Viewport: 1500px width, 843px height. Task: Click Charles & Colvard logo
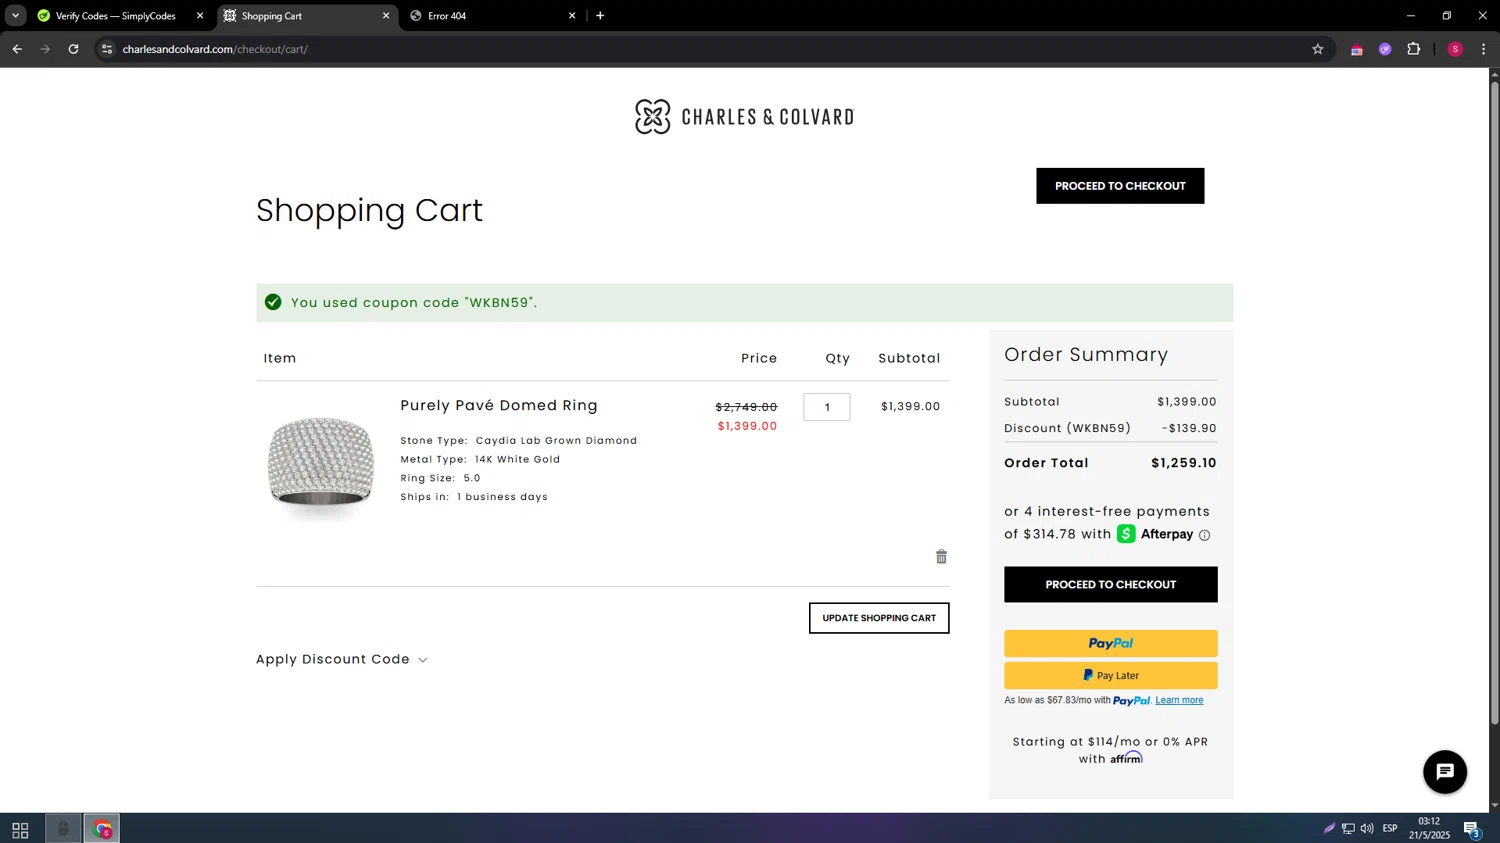click(x=744, y=117)
